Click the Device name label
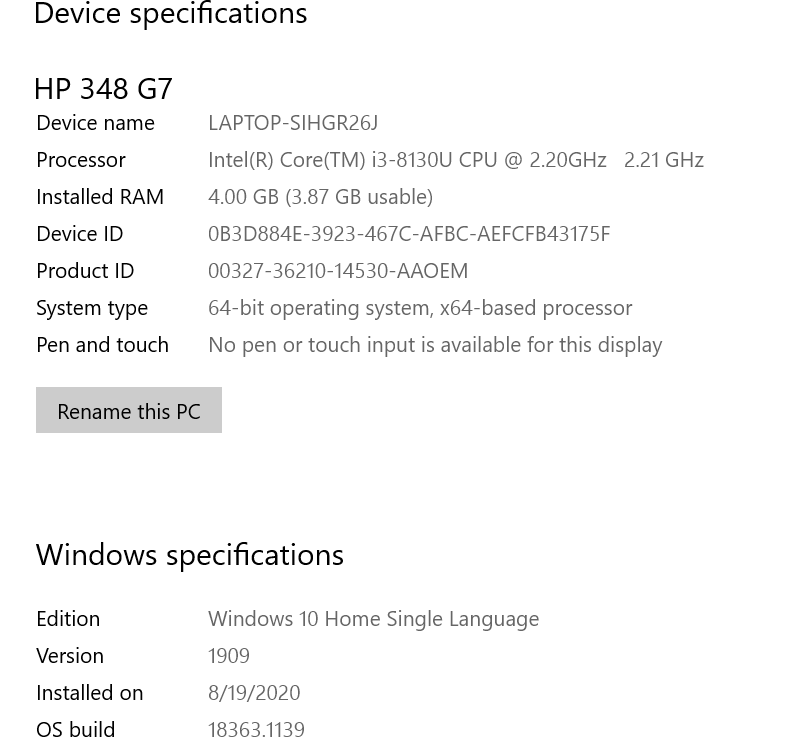 [95, 123]
